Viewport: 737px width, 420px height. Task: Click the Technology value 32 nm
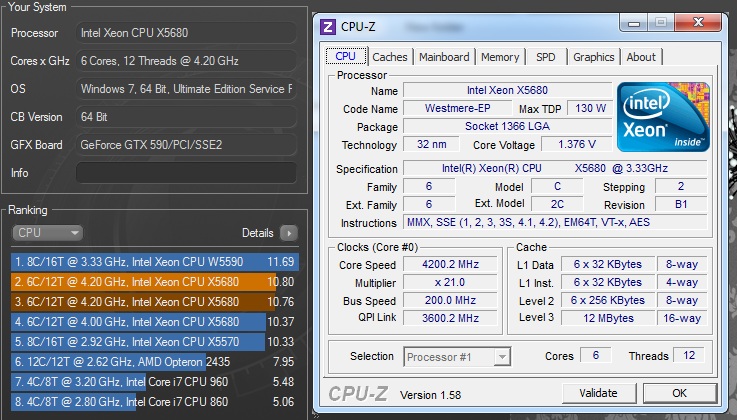(x=431, y=144)
